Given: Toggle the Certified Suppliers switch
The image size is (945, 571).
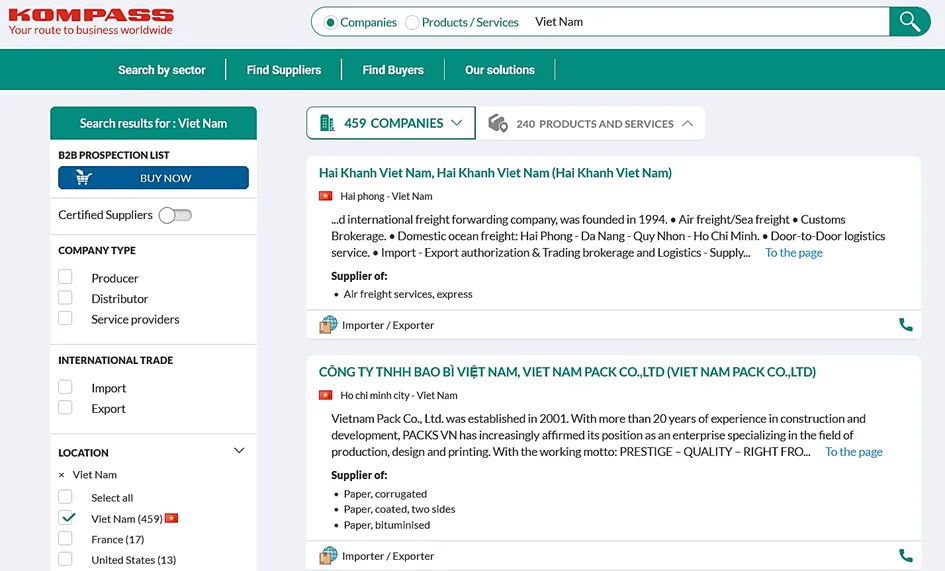Looking at the screenshot, I should click(175, 215).
